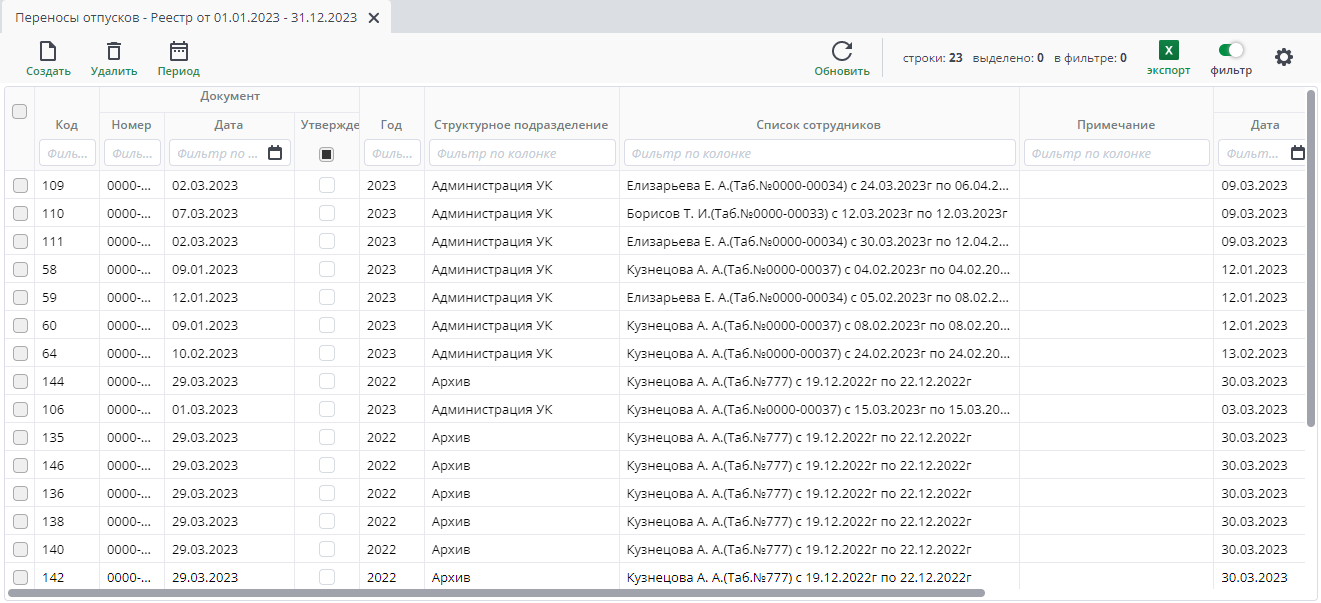Focus Список сотрудников filter field

819,153
